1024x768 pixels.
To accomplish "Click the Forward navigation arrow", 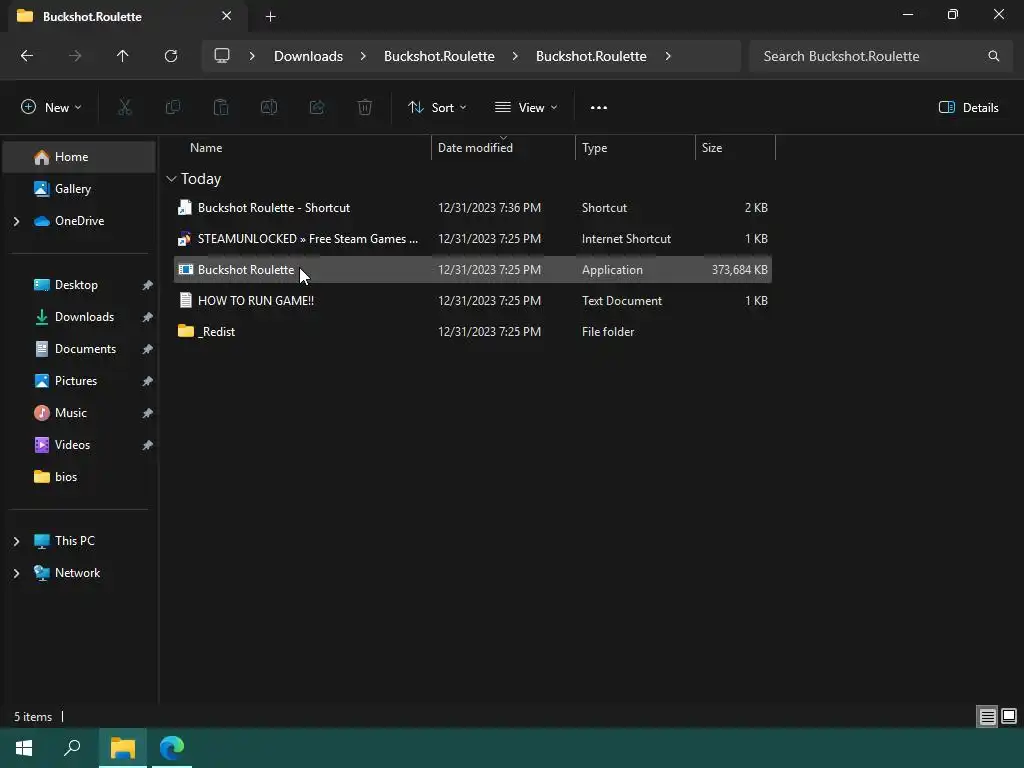I will 75,56.
